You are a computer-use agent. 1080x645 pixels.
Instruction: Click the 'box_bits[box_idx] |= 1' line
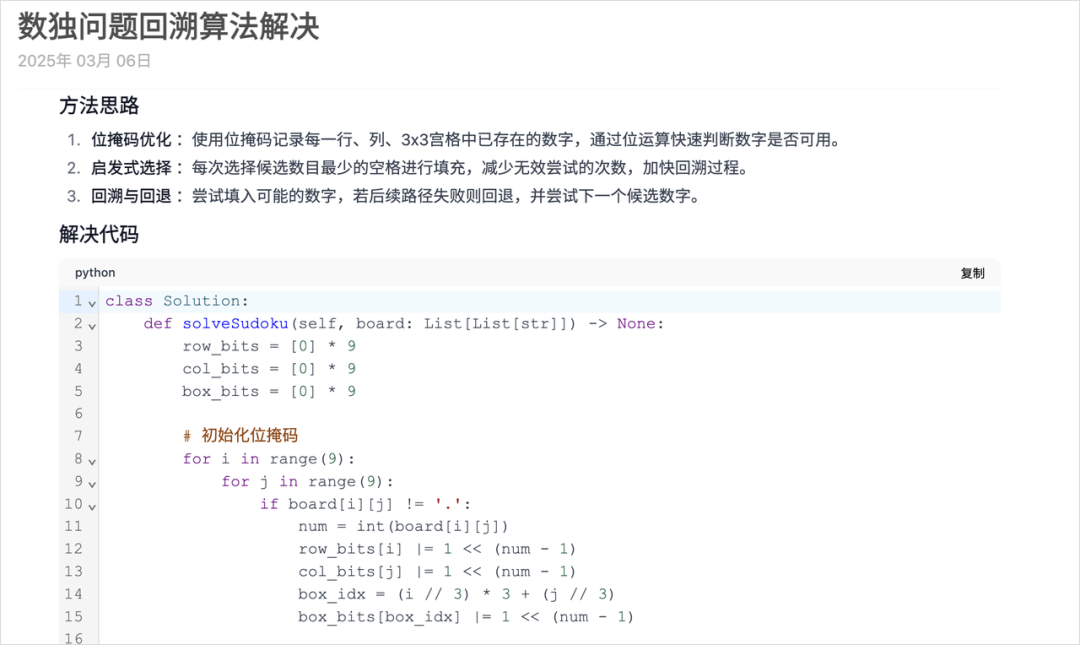(466, 617)
